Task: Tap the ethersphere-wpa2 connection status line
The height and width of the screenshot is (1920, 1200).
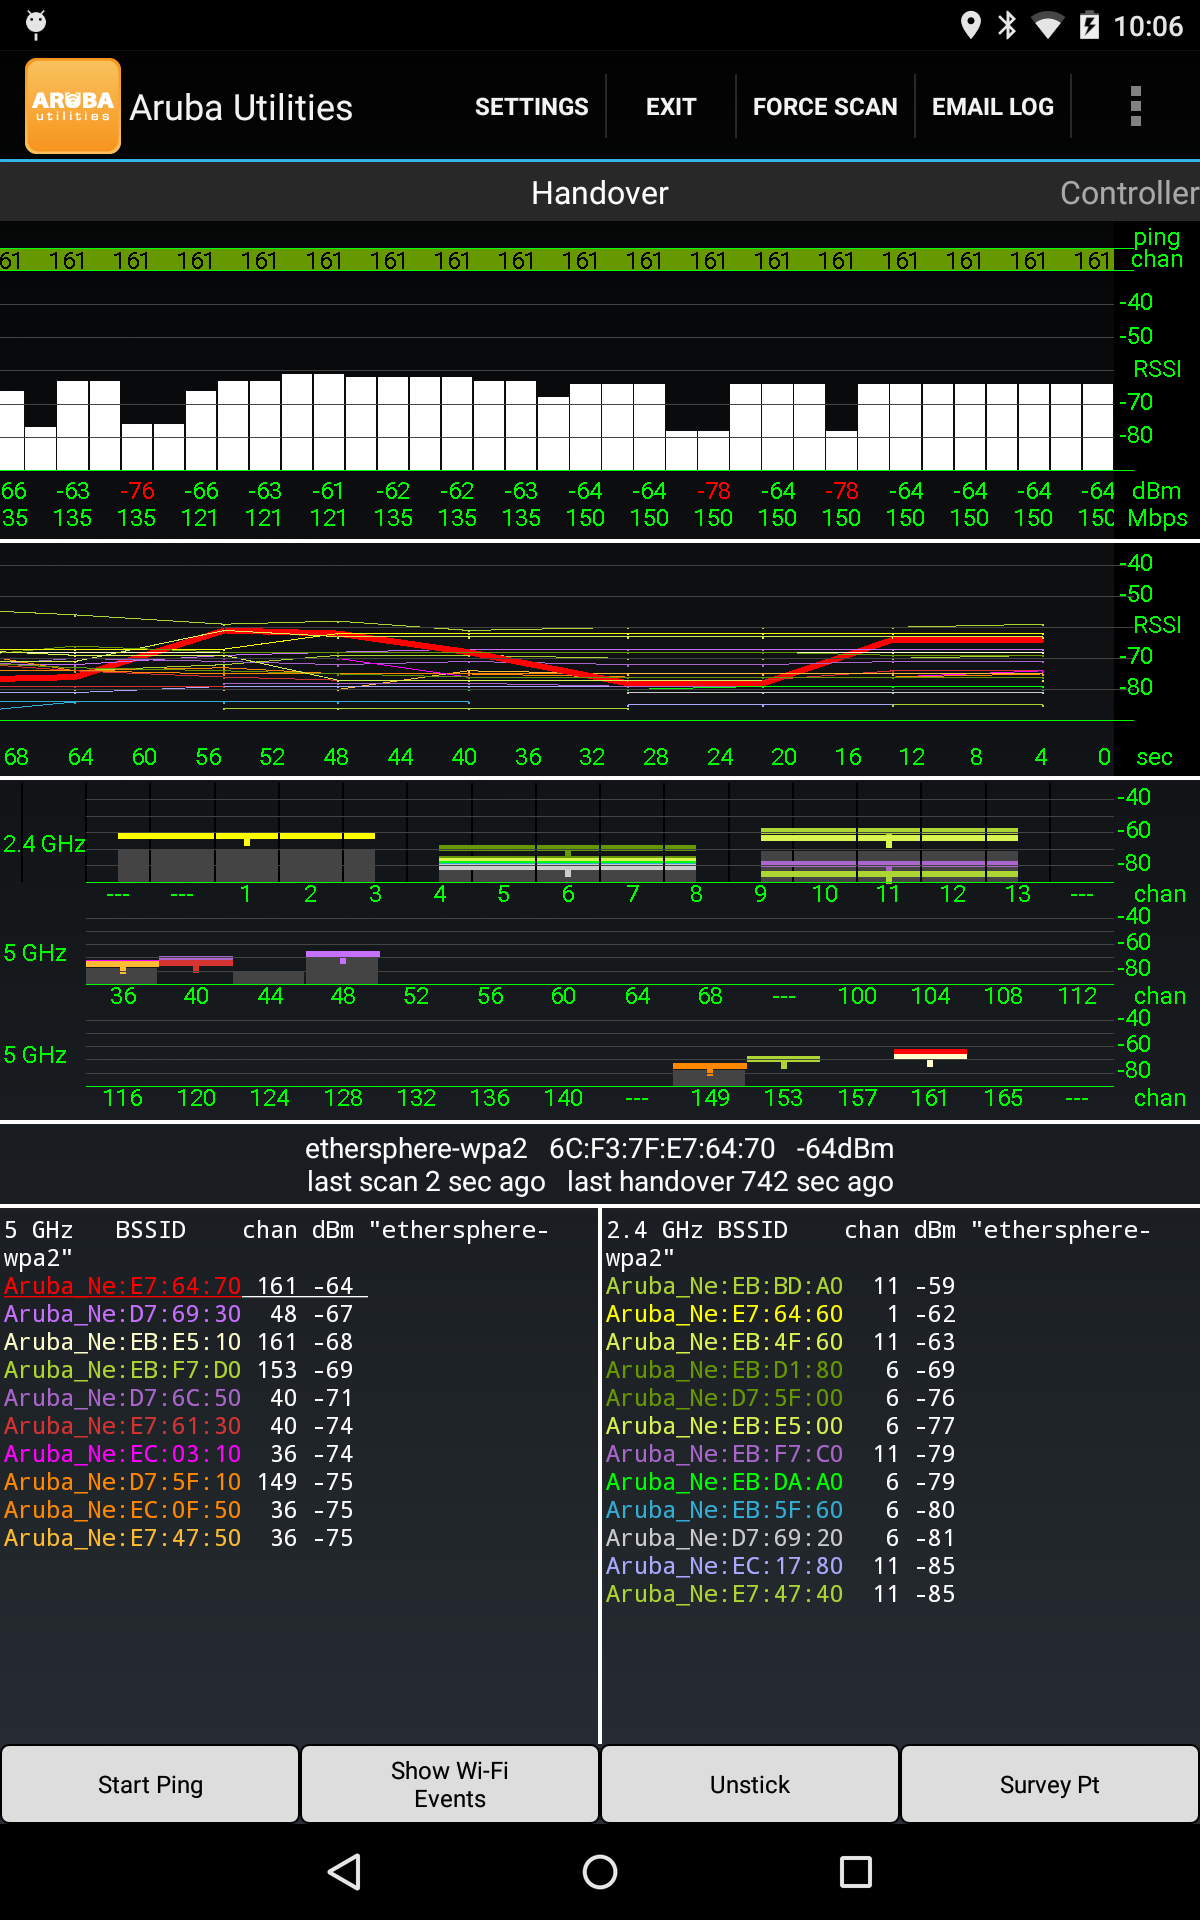Action: pos(600,1148)
